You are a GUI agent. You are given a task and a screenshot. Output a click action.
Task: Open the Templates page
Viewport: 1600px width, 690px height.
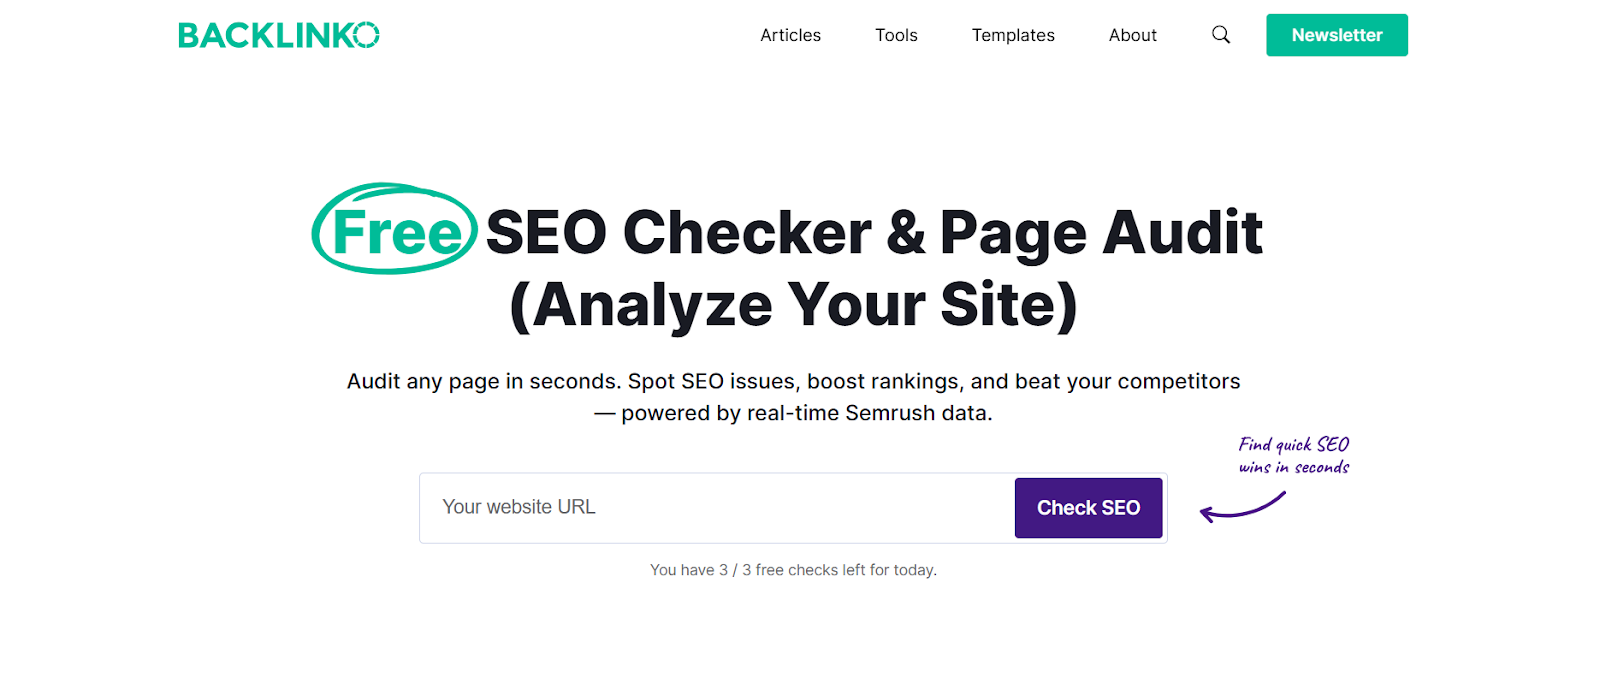coord(1012,34)
